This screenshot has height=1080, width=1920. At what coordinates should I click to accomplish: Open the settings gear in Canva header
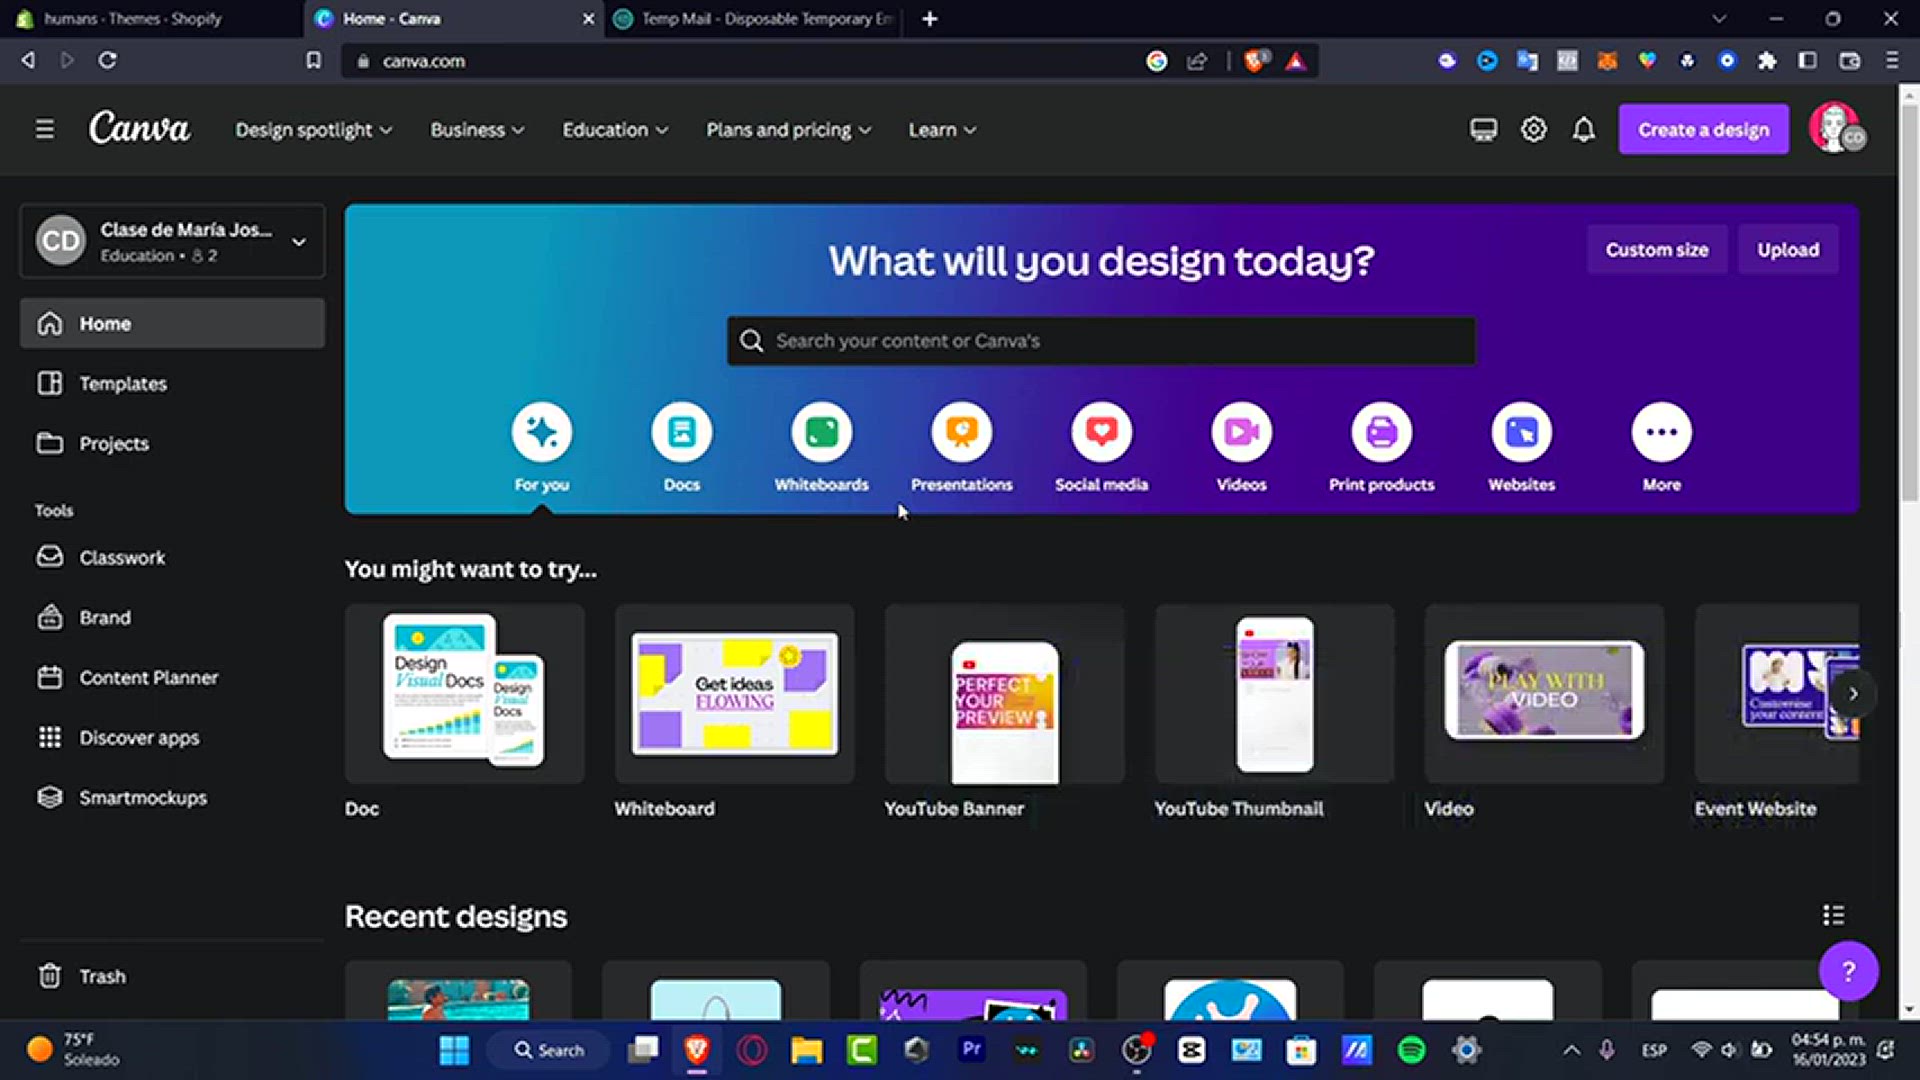coord(1533,130)
